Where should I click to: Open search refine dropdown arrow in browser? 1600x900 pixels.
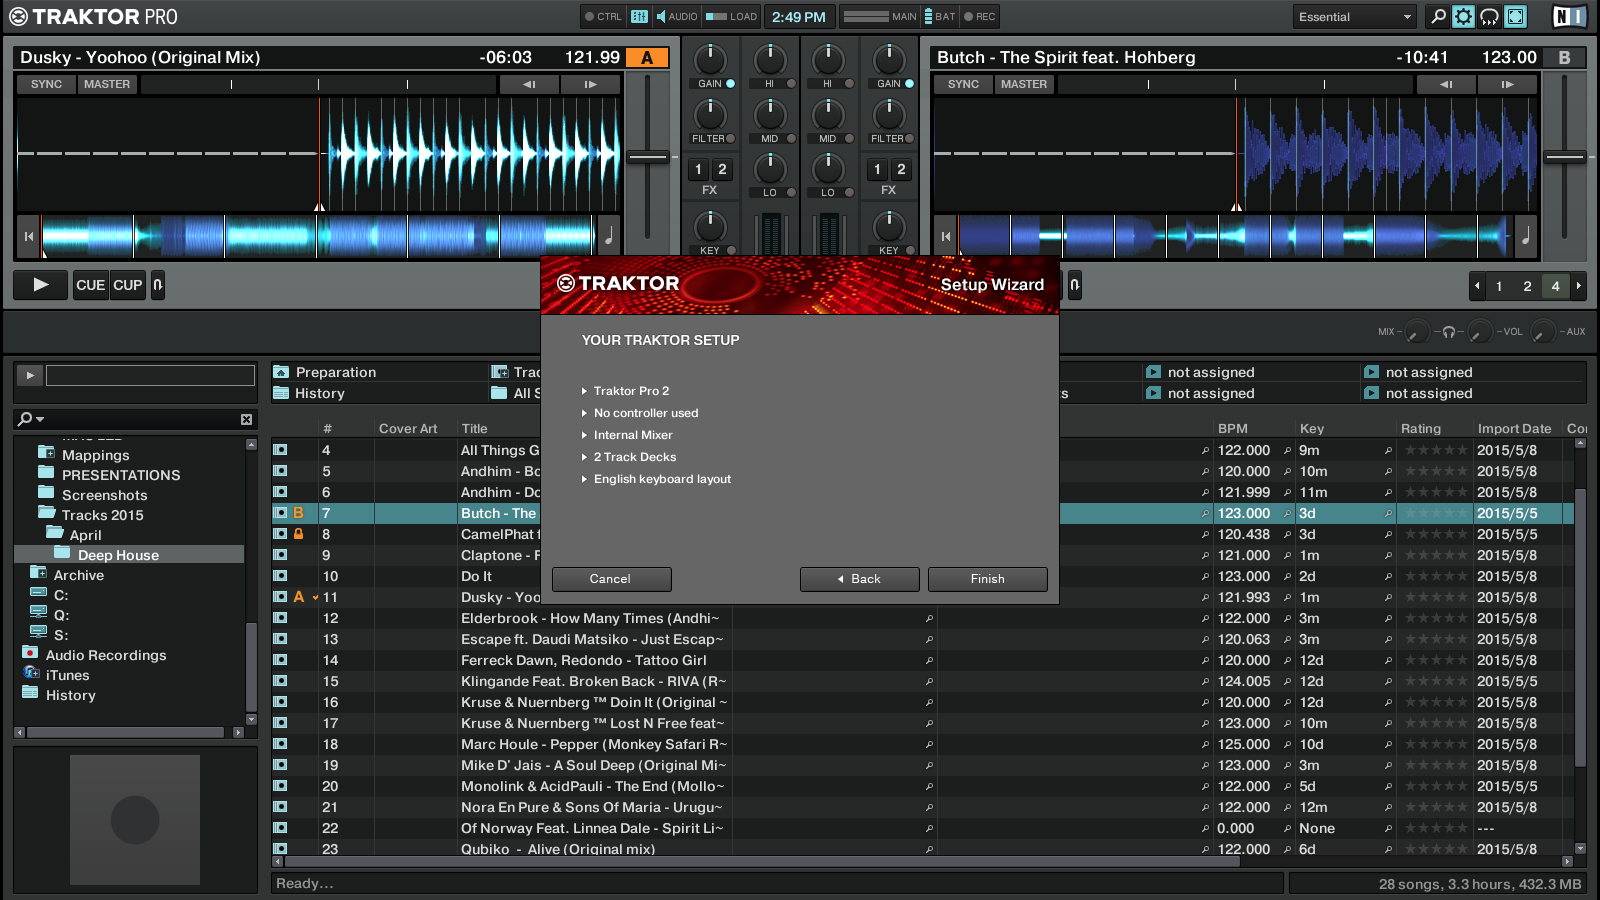coord(41,419)
